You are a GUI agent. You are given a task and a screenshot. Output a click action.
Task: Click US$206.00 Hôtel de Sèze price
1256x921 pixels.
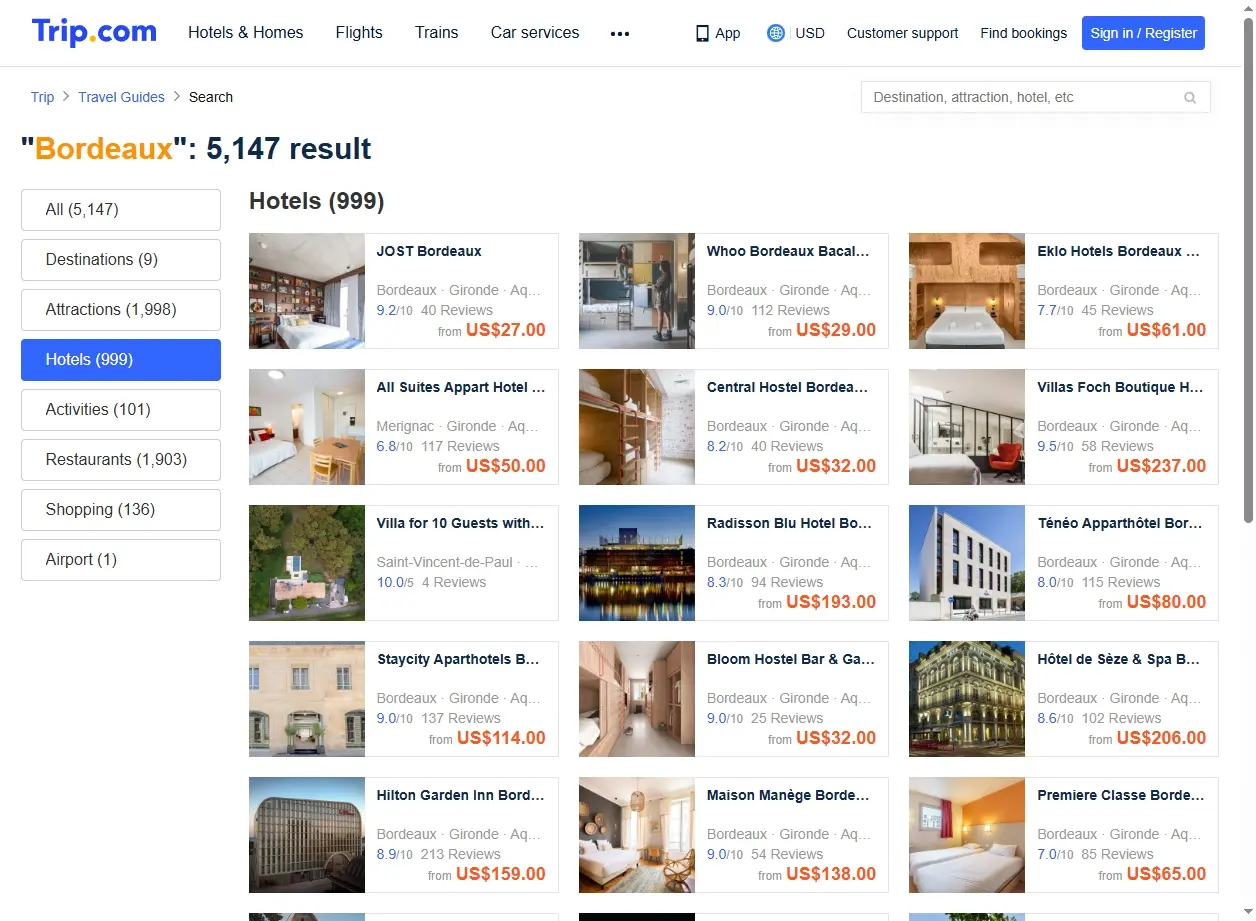click(x=1161, y=738)
